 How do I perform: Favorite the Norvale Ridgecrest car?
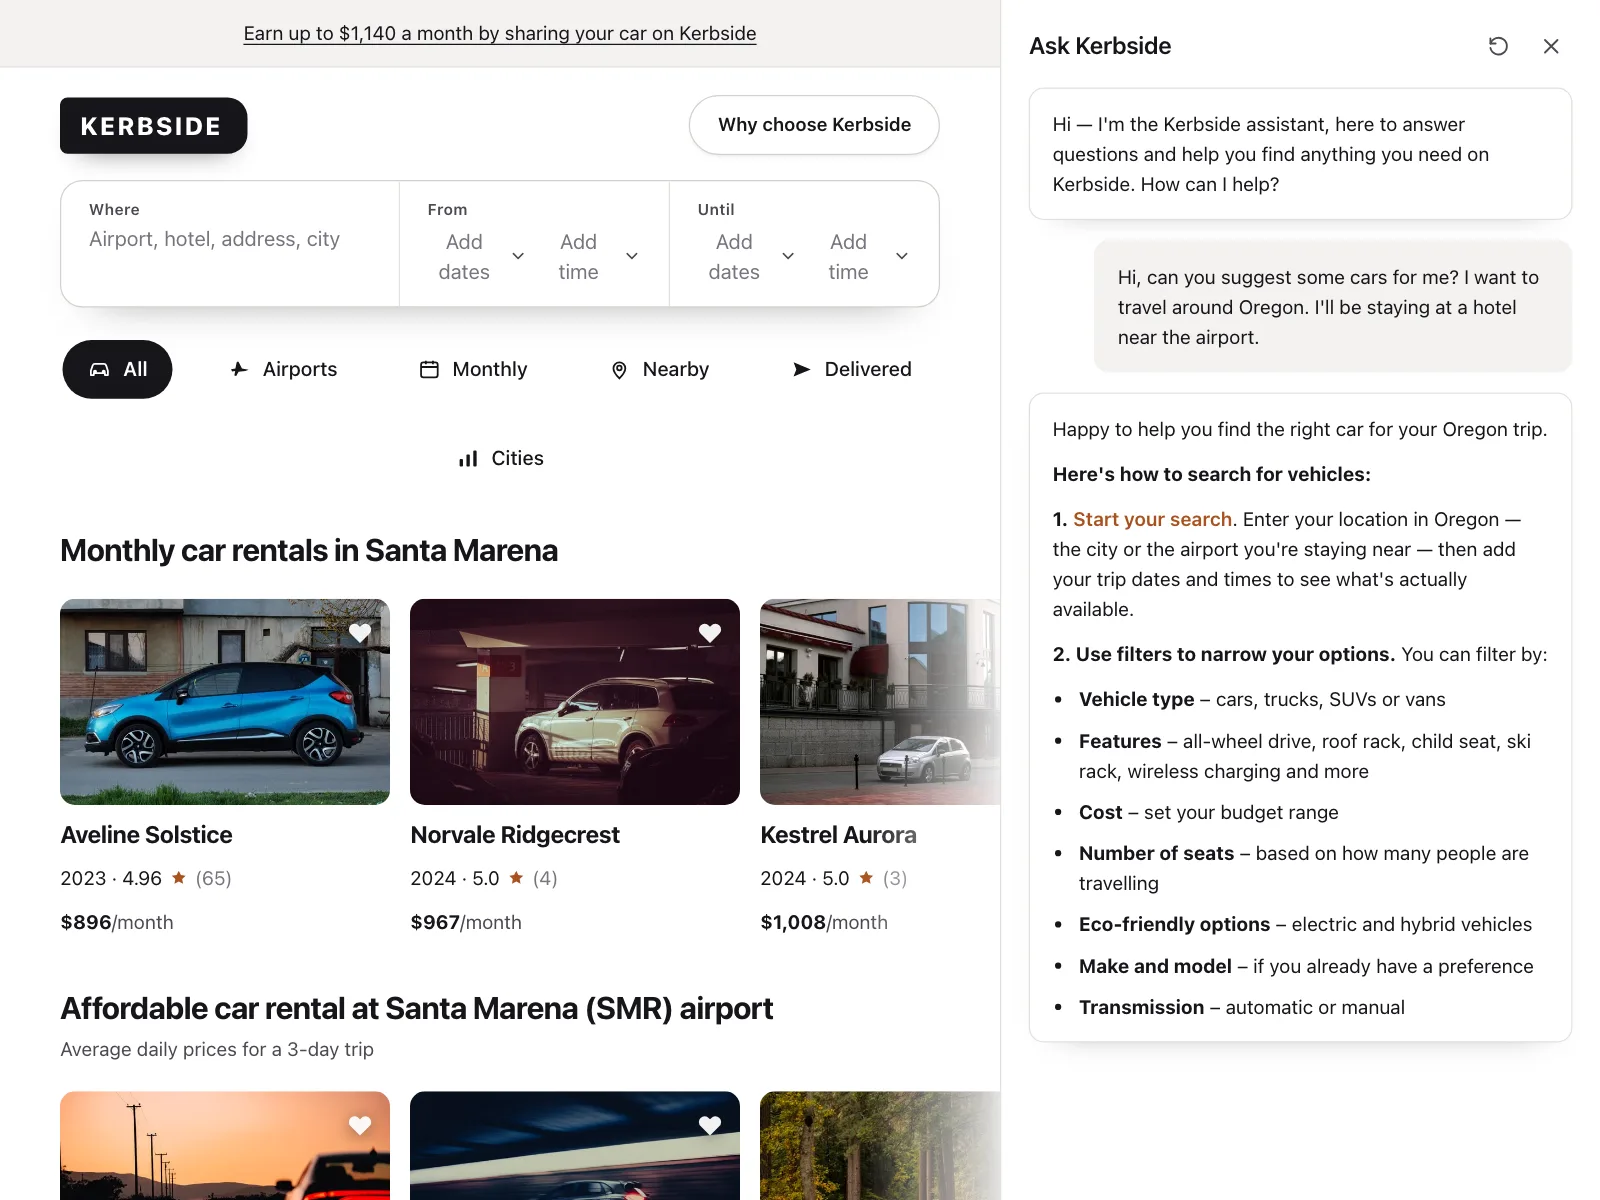pos(710,633)
